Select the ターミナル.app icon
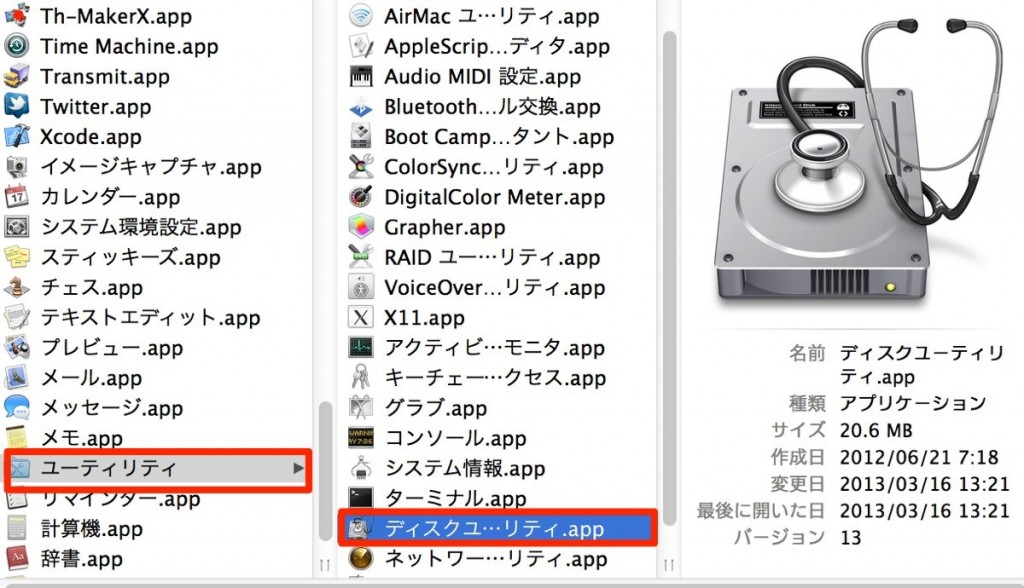This screenshot has height=588, width=1024. [360, 497]
